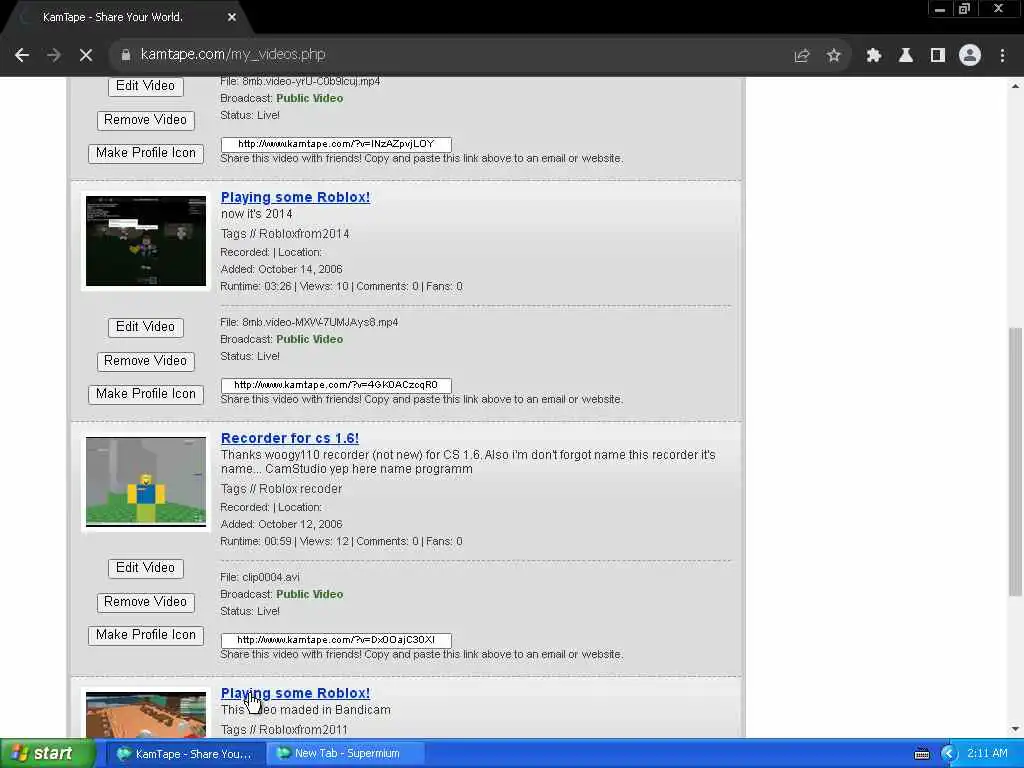Toggle the side panel icon
Screen dimensions: 1024x768
[938, 56]
